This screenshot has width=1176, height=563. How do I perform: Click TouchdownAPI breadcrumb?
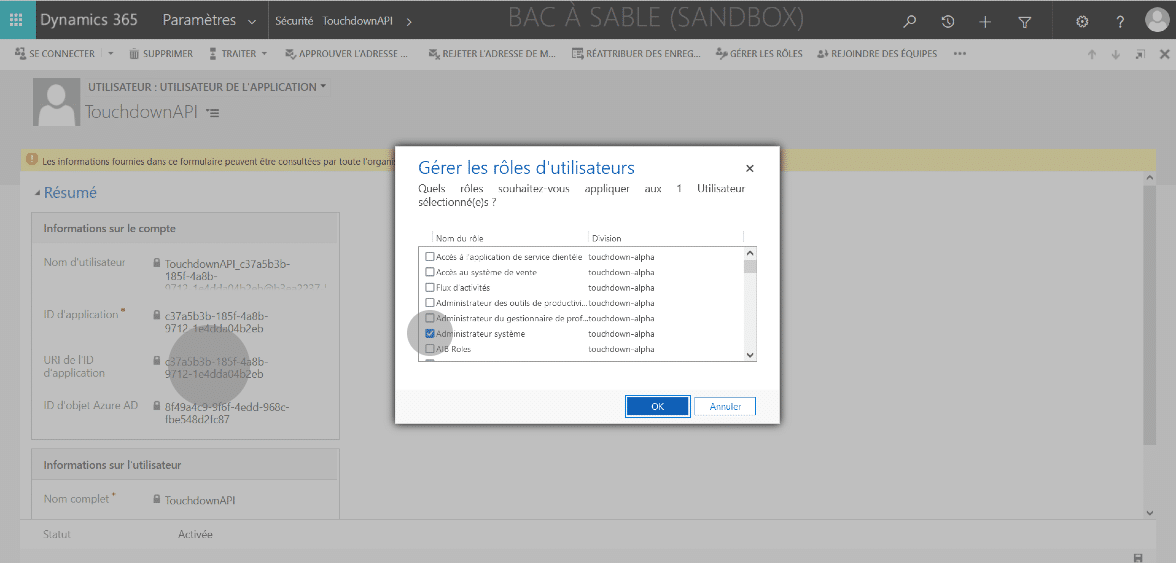click(357, 21)
